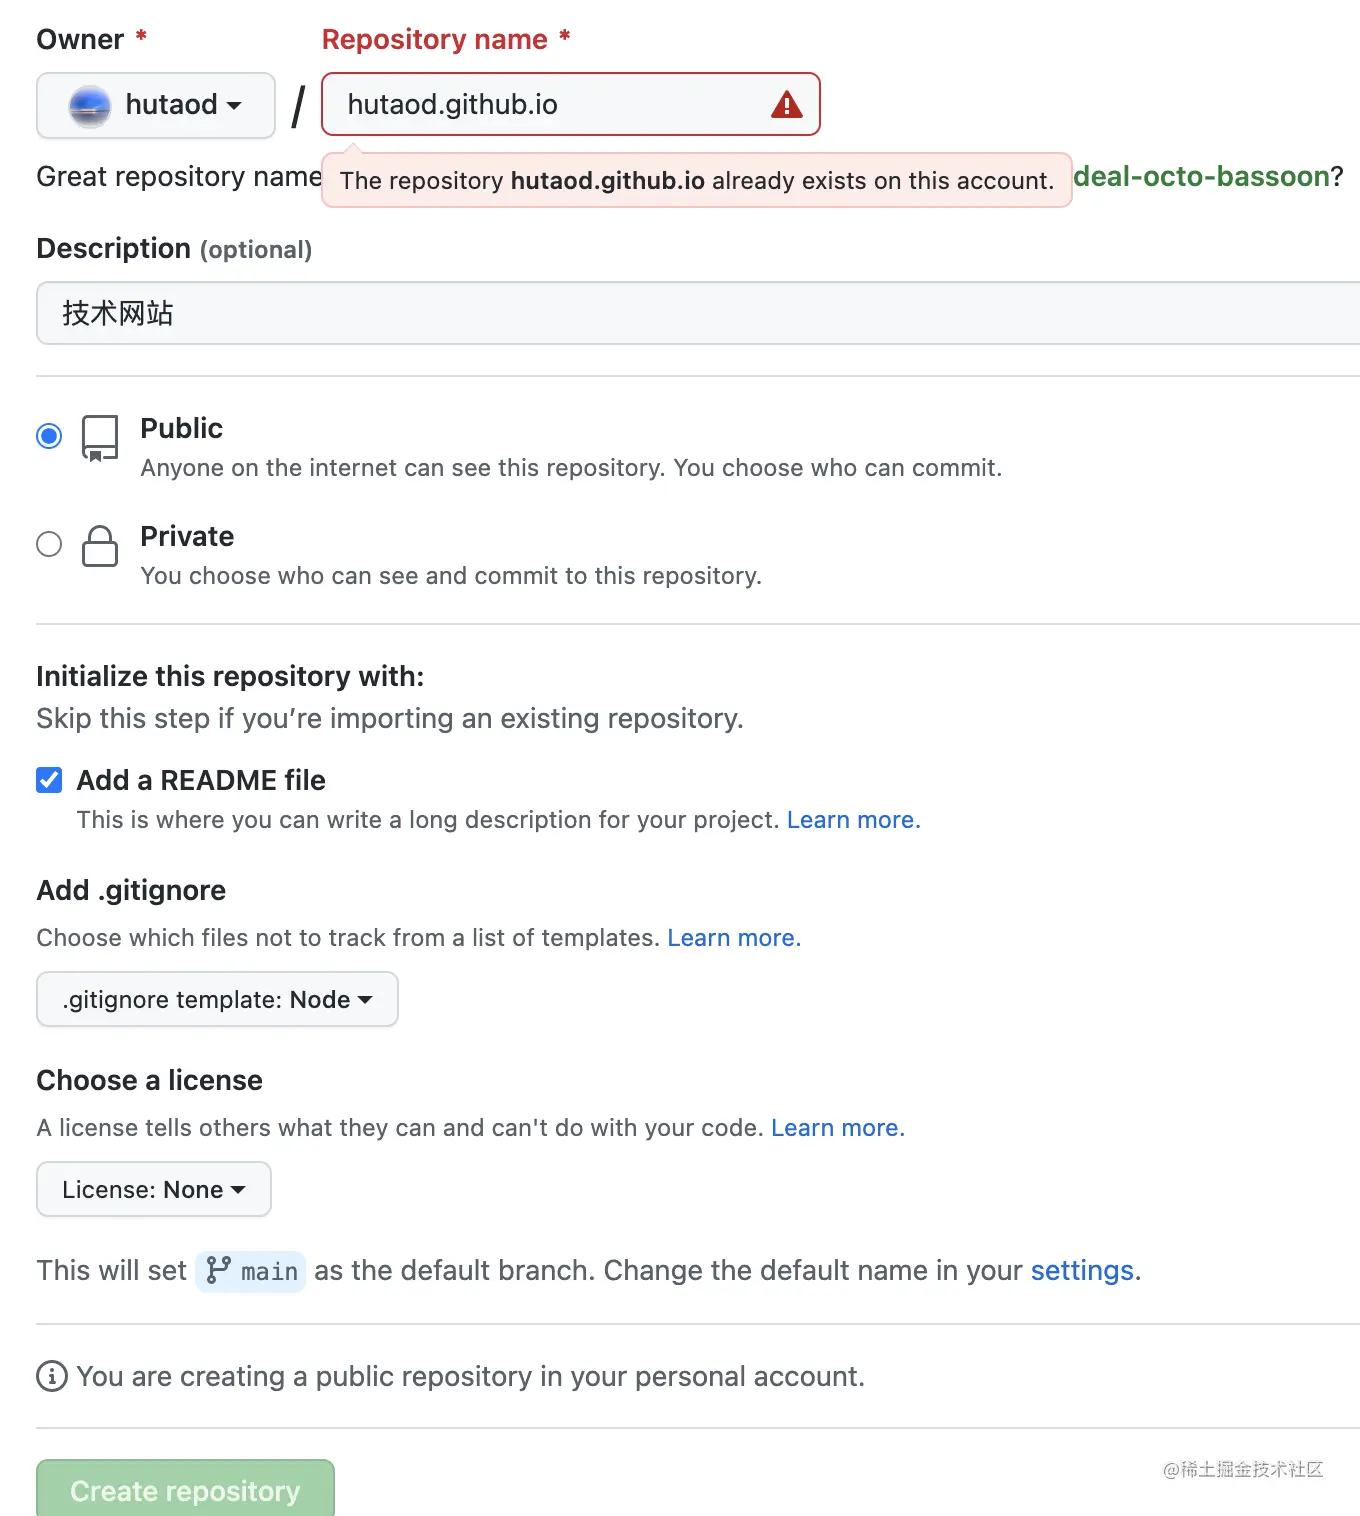The image size is (1360, 1516).
Task: Select the Private radio button
Action: pos(49,544)
